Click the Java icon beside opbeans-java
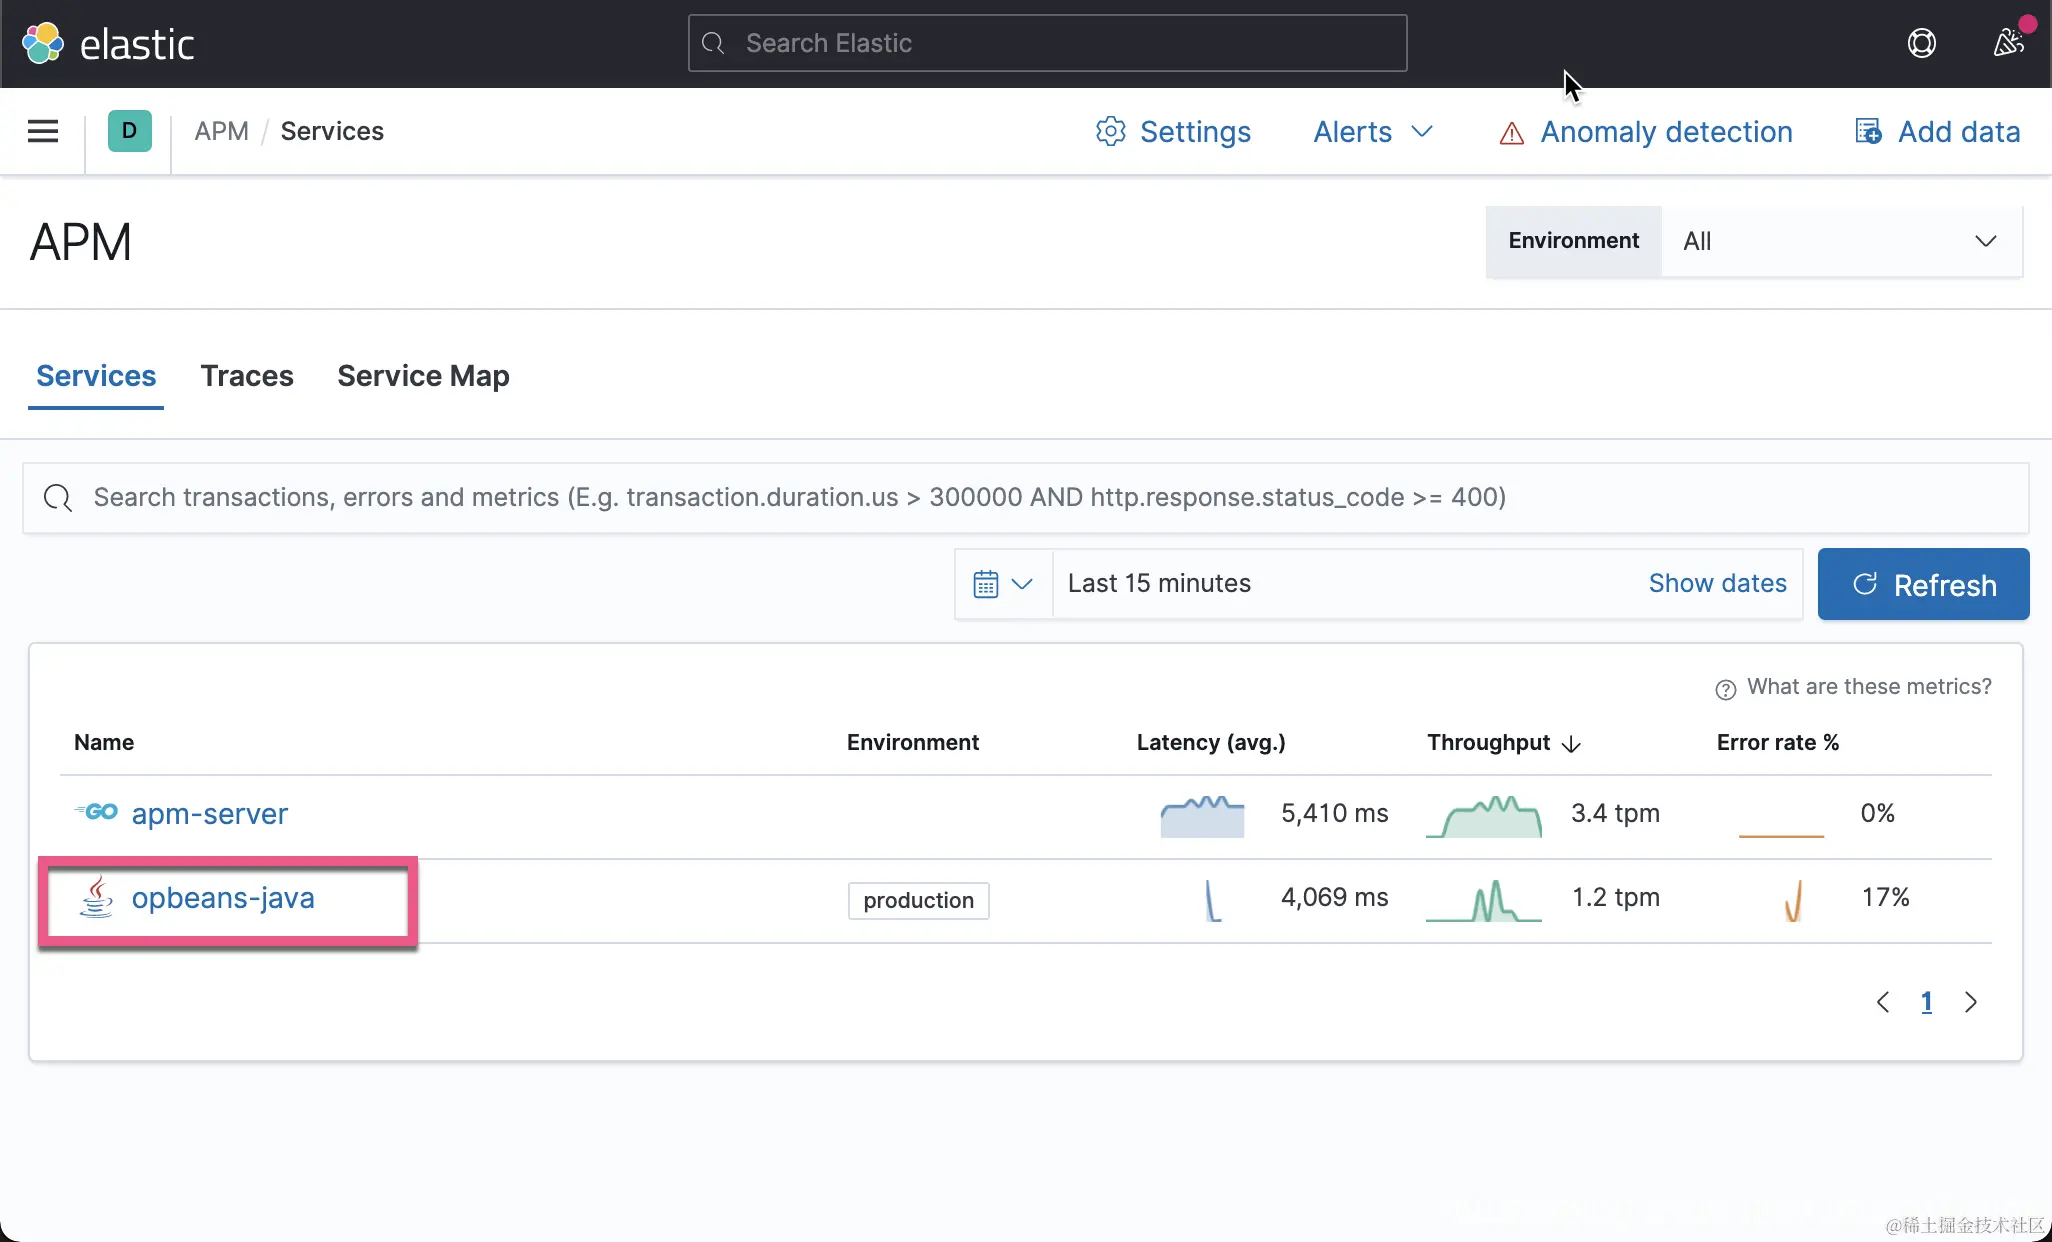This screenshot has width=2052, height=1242. 96,897
